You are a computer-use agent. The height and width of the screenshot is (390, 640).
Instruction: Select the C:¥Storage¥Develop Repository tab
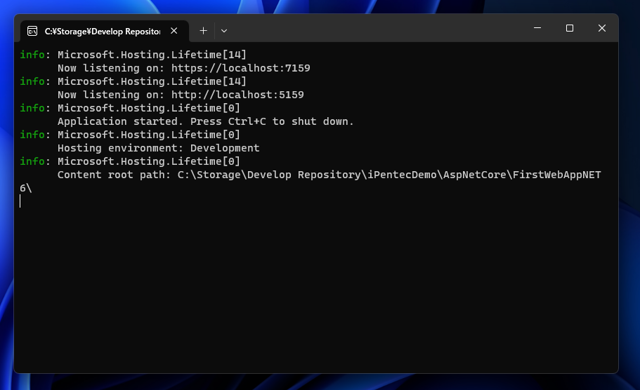pyautogui.click(x=104, y=31)
